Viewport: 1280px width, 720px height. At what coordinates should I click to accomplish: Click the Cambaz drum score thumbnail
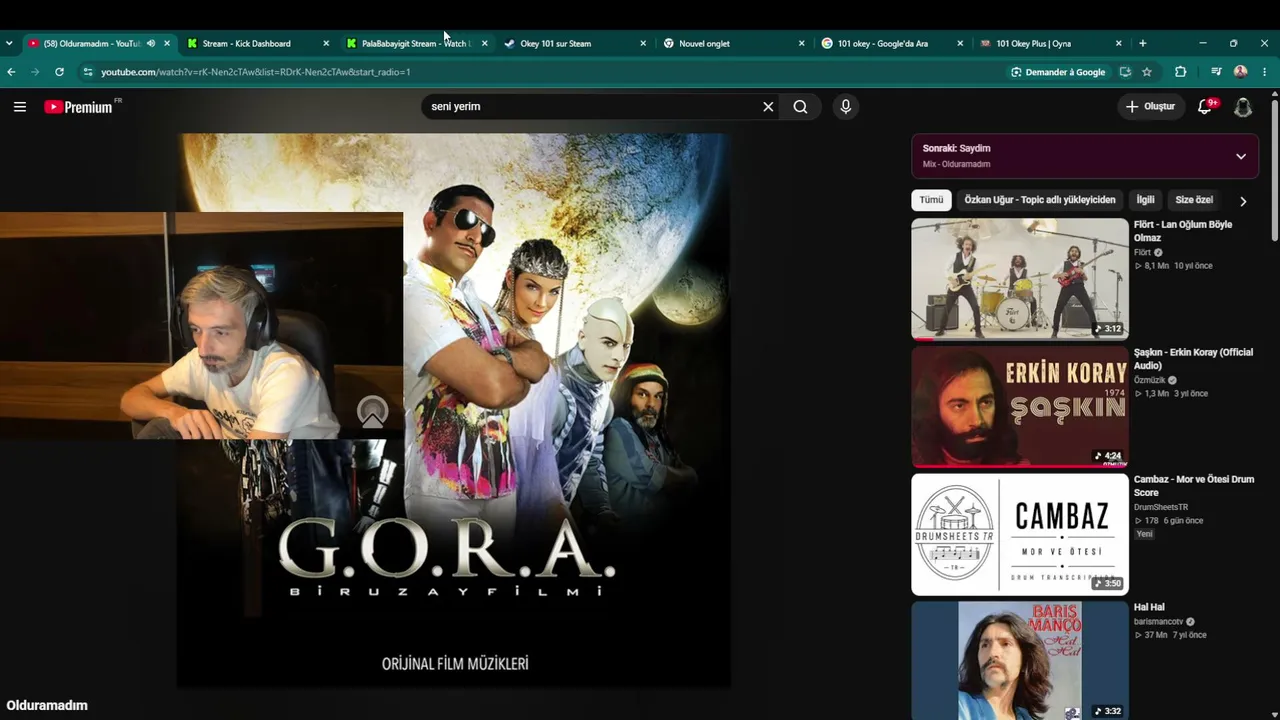point(1020,534)
